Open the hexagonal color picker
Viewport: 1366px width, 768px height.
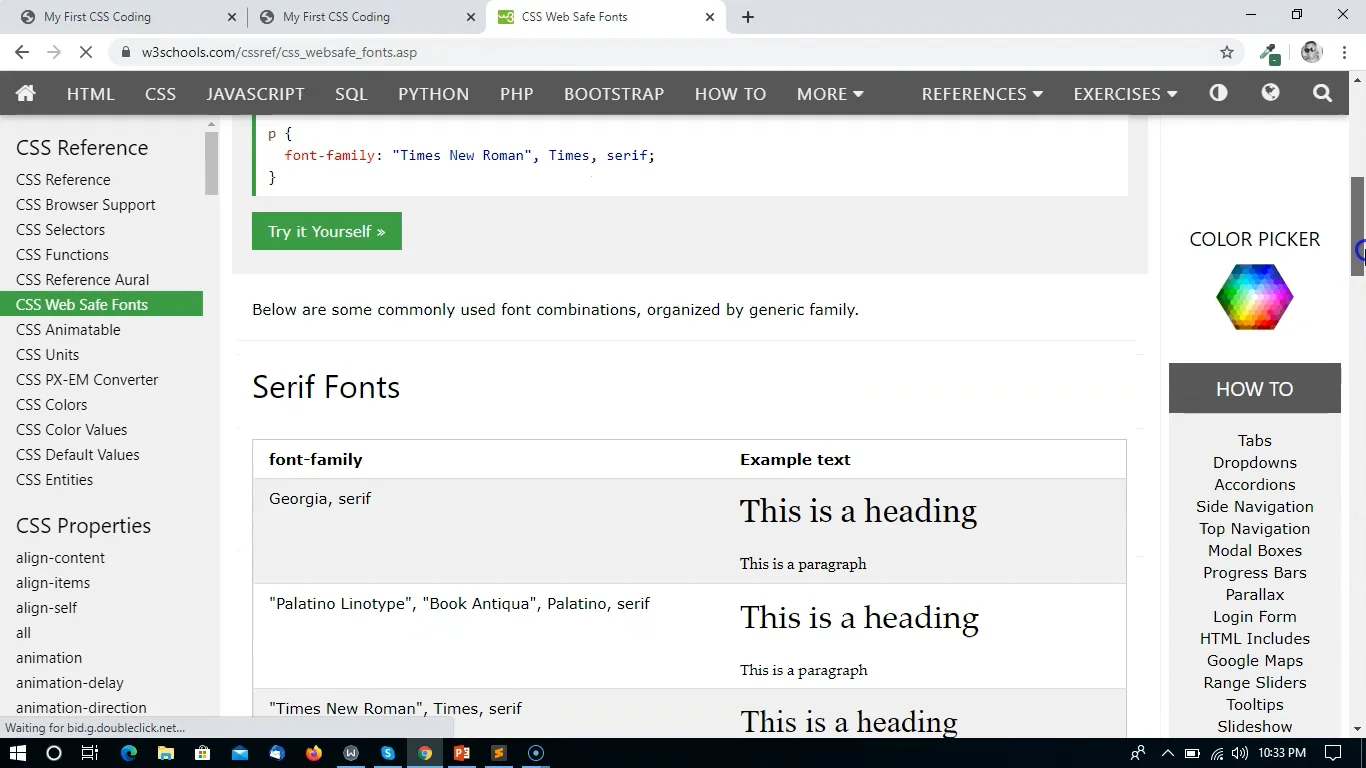(1254, 297)
